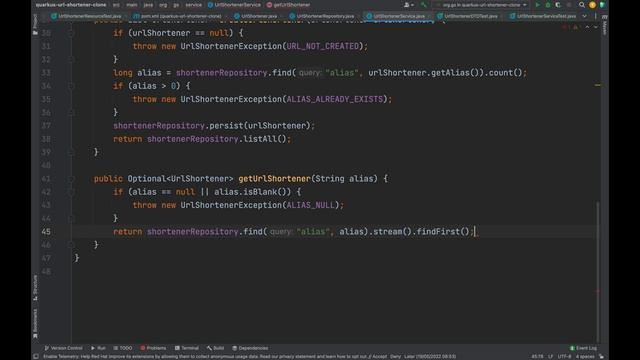Switch to UrlShortener.java tab
640x360 pixels.
(x=256, y=16)
